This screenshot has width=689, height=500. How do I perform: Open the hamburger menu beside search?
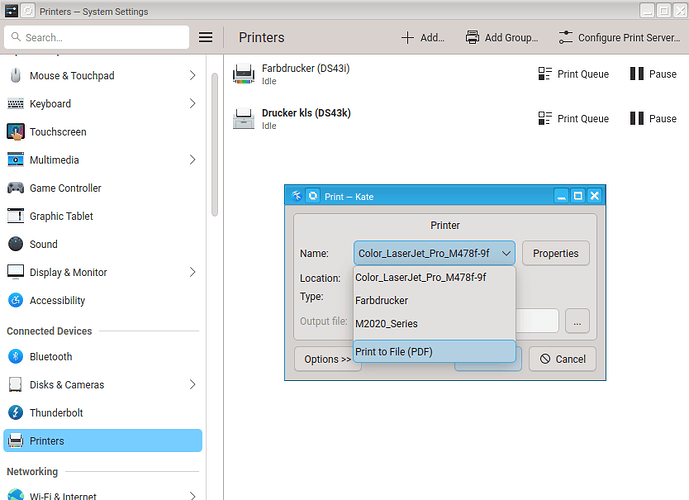(x=205, y=38)
